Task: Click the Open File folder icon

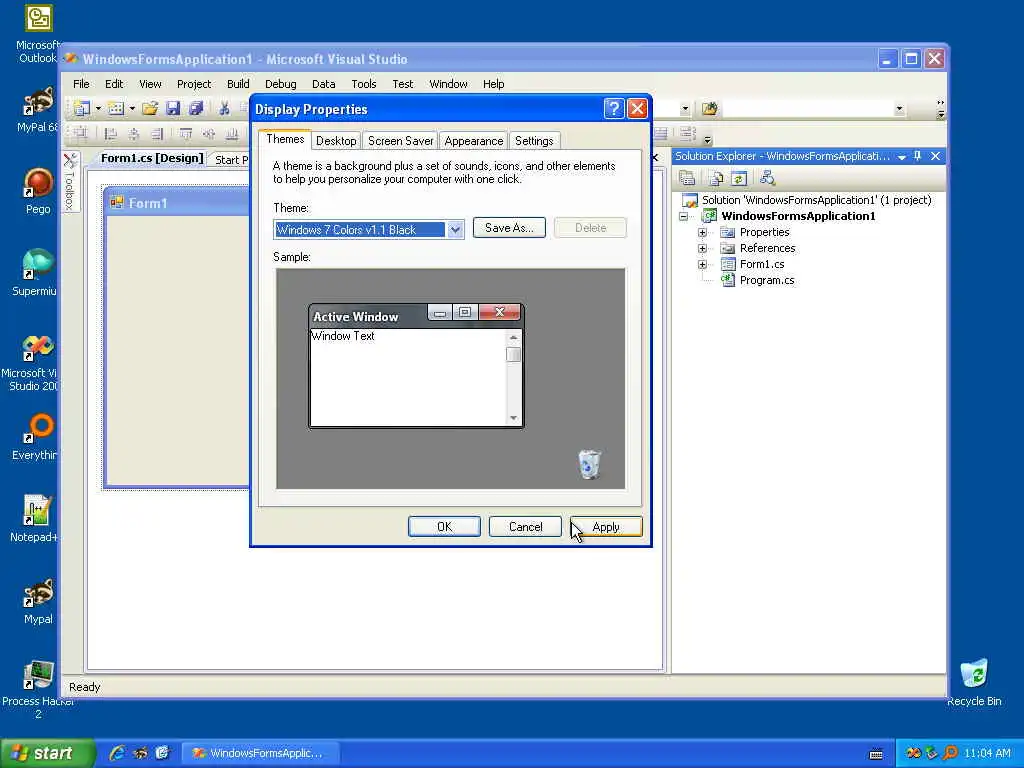Action: point(150,108)
